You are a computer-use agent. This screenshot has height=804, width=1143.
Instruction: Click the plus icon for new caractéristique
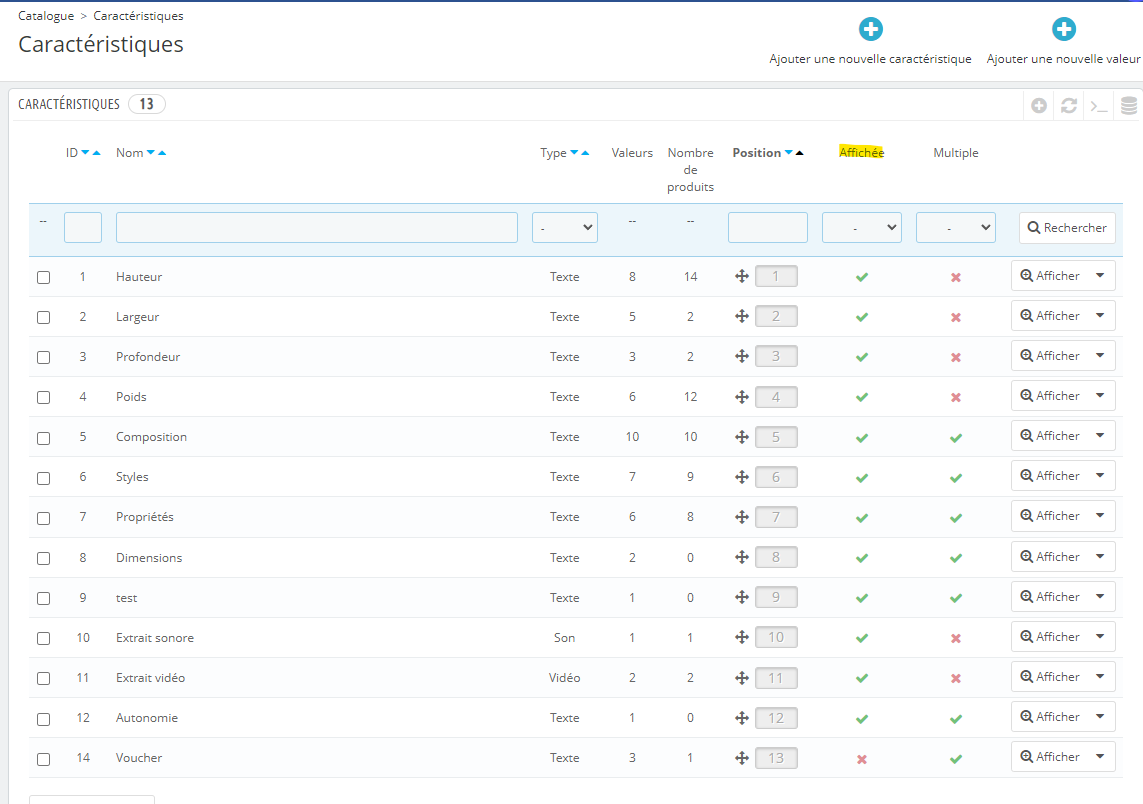[870, 29]
